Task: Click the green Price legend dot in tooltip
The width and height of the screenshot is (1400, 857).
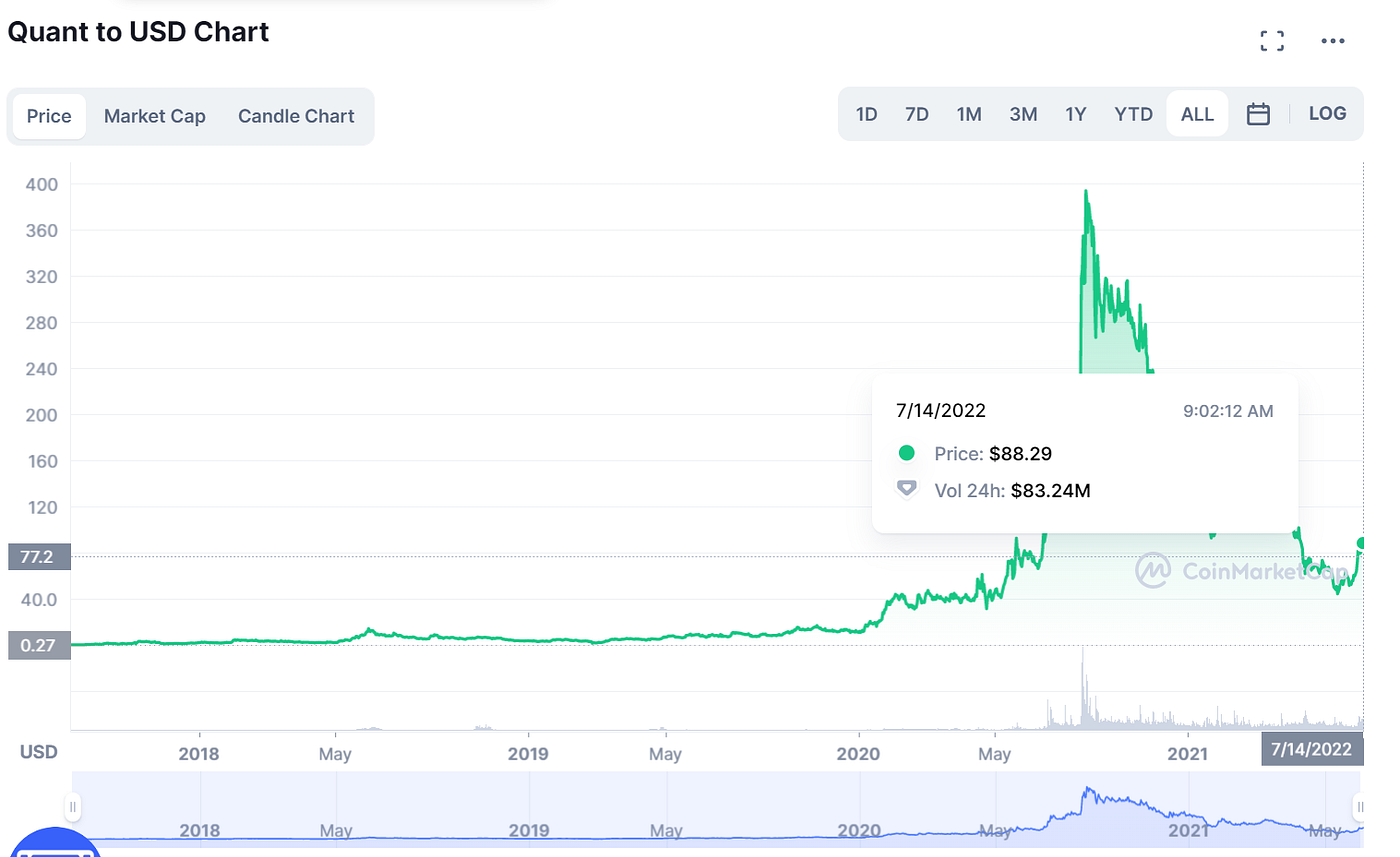Action: coord(907,454)
